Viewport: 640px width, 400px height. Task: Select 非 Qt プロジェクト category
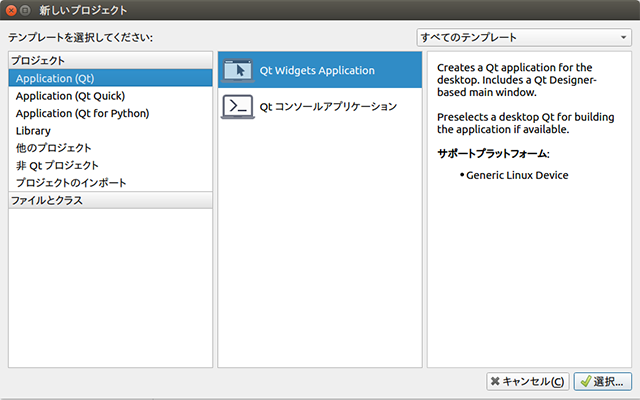(110, 165)
